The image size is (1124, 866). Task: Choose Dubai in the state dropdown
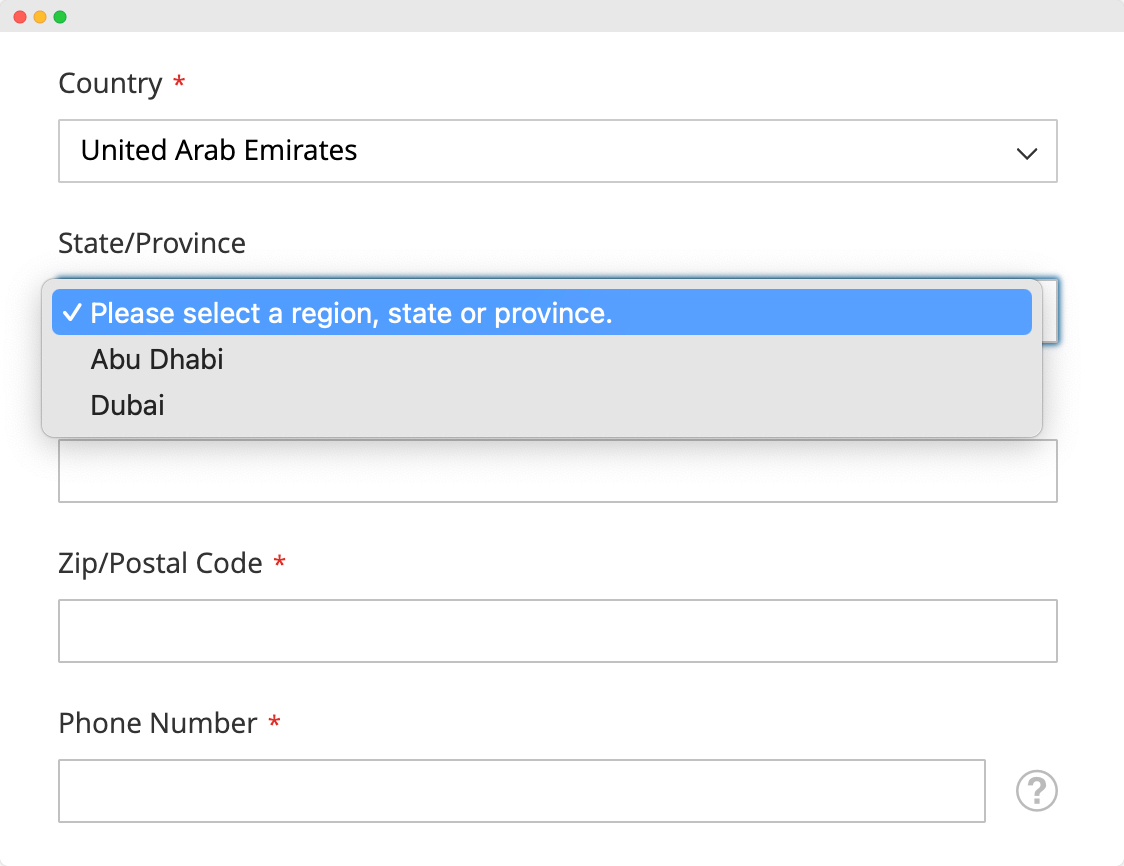point(128,405)
